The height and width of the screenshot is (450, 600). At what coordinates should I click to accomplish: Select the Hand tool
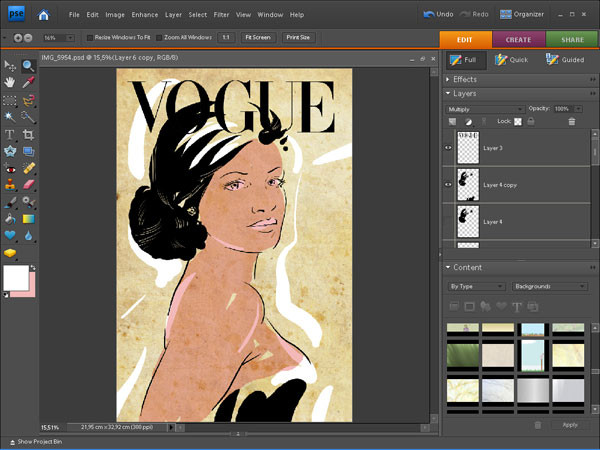pos(10,82)
